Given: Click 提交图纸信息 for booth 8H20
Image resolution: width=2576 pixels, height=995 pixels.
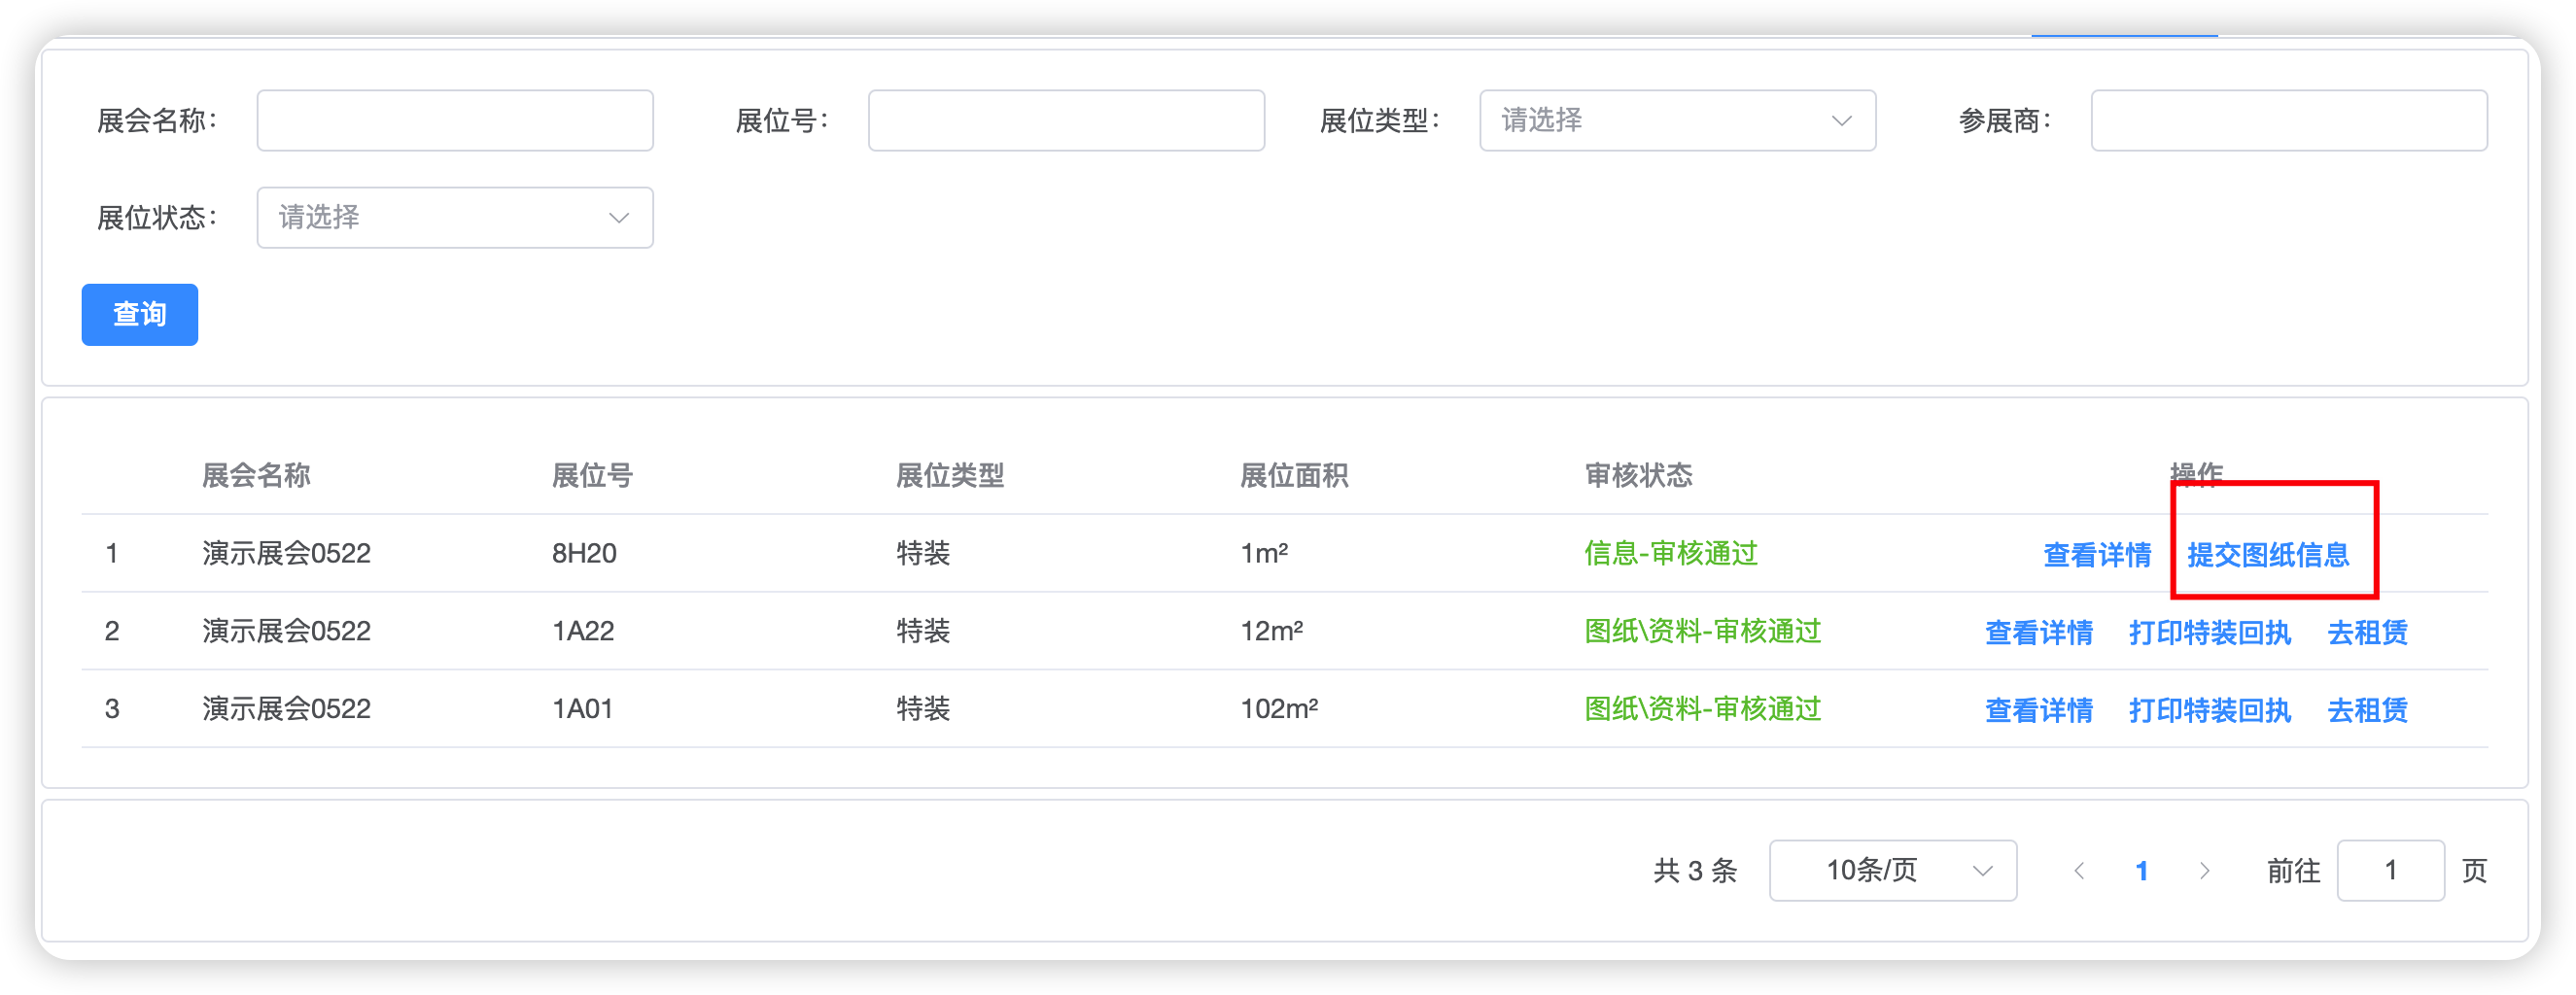Looking at the screenshot, I should click(x=2267, y=555).
